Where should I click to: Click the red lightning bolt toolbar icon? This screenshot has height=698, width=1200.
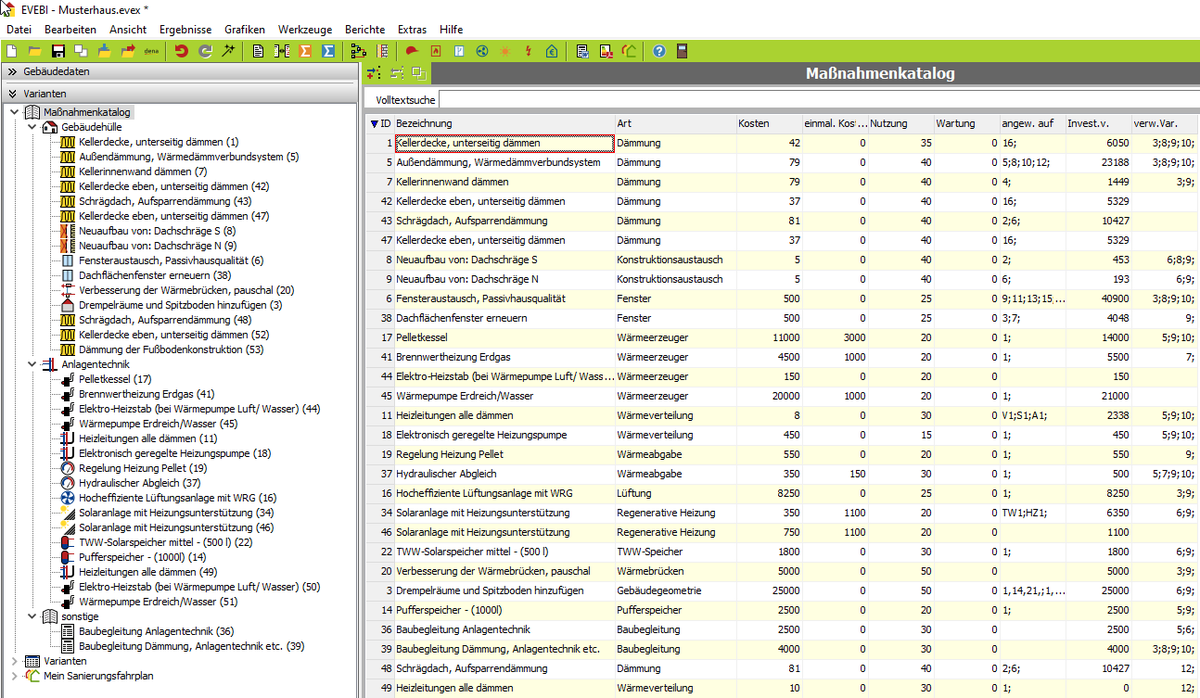[x=528, y=50]
